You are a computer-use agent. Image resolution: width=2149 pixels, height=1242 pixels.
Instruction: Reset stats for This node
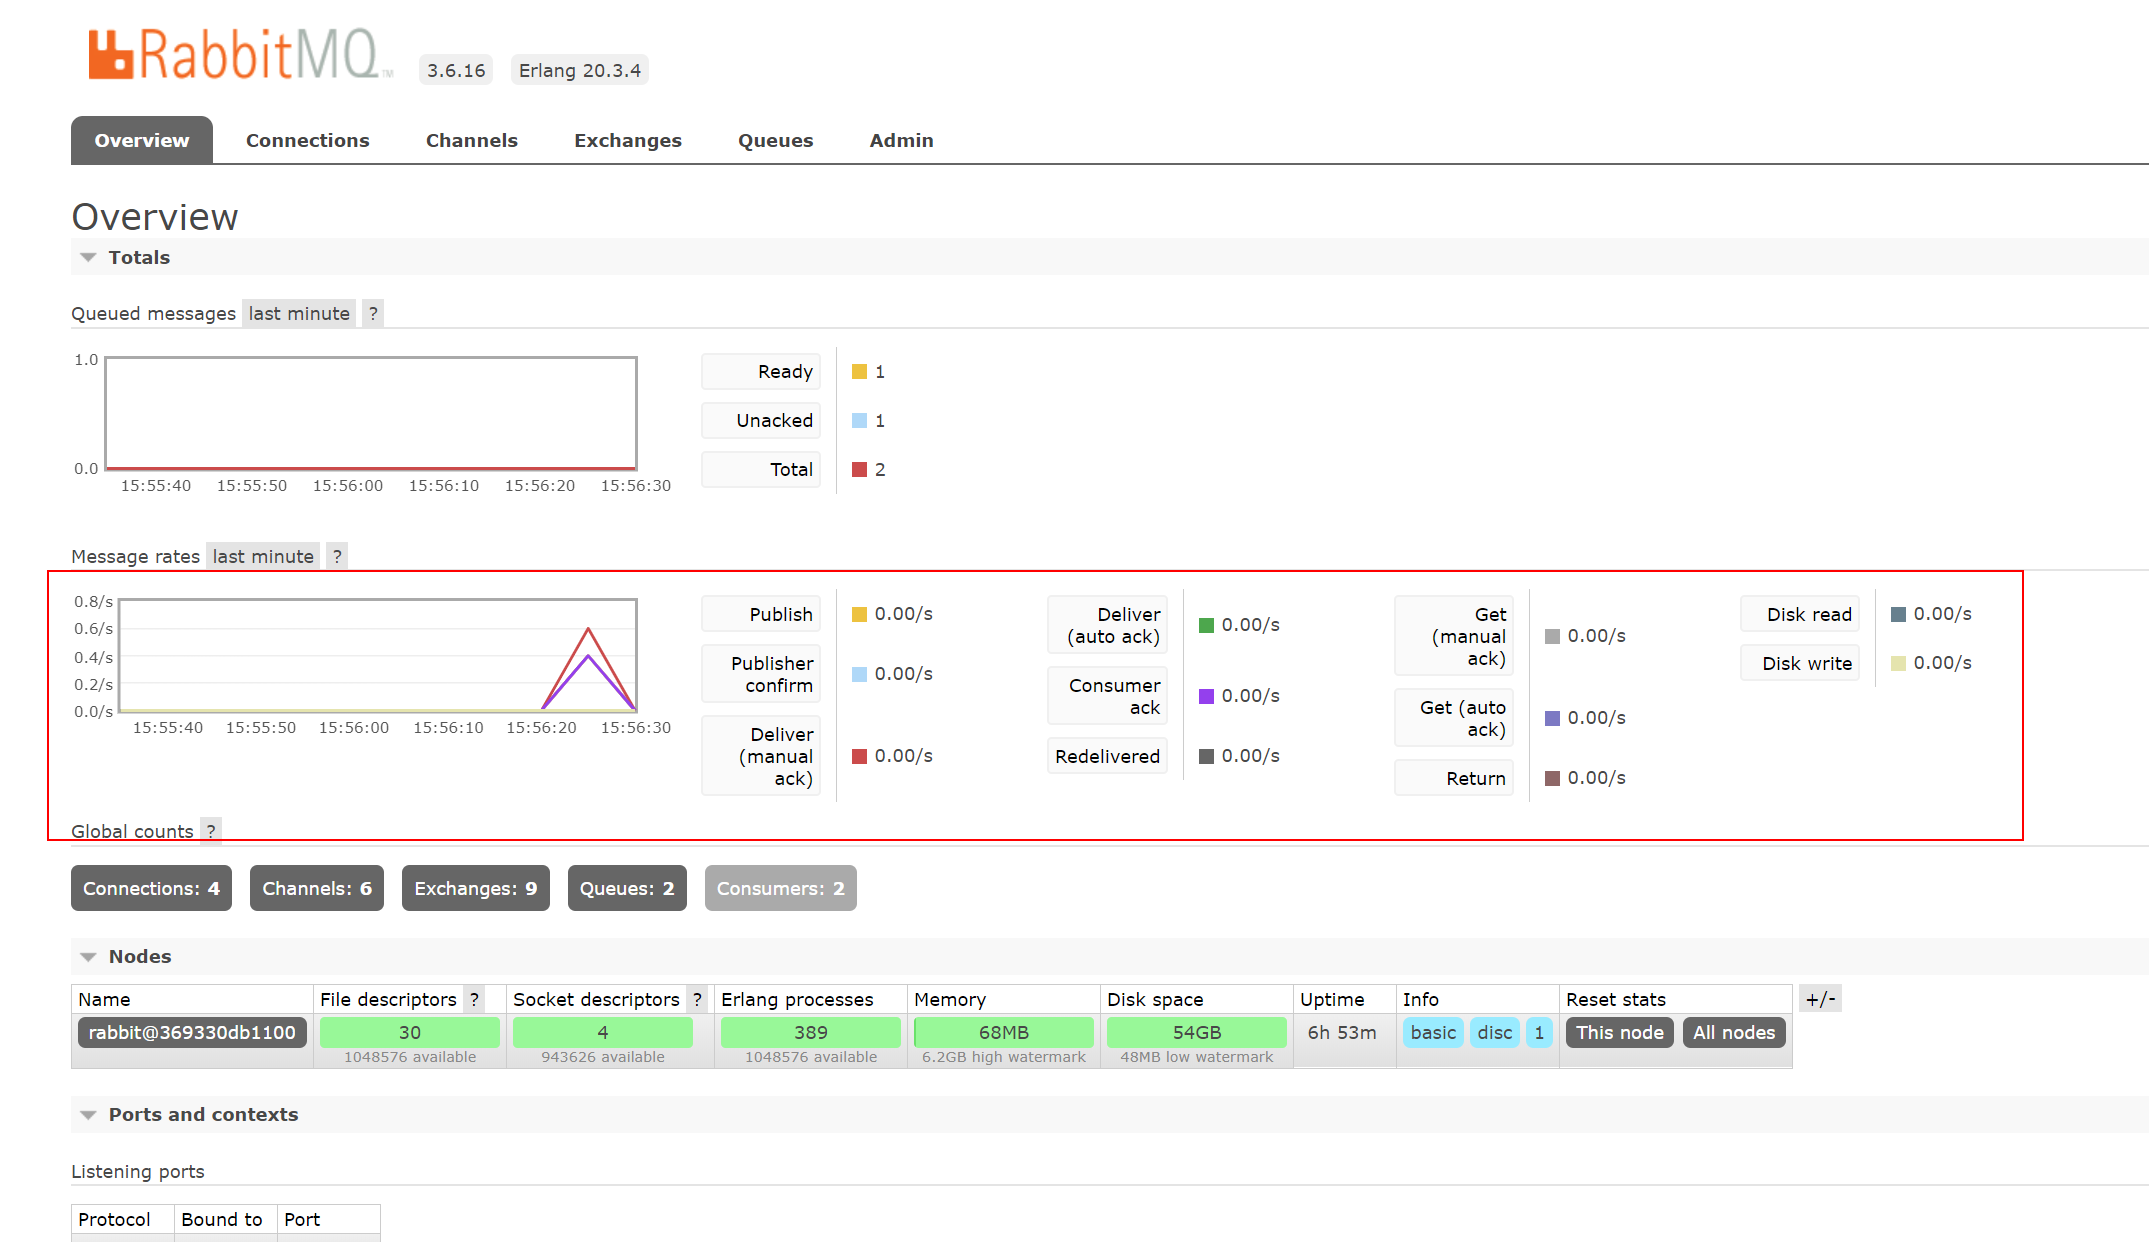pos(1619,1032)
